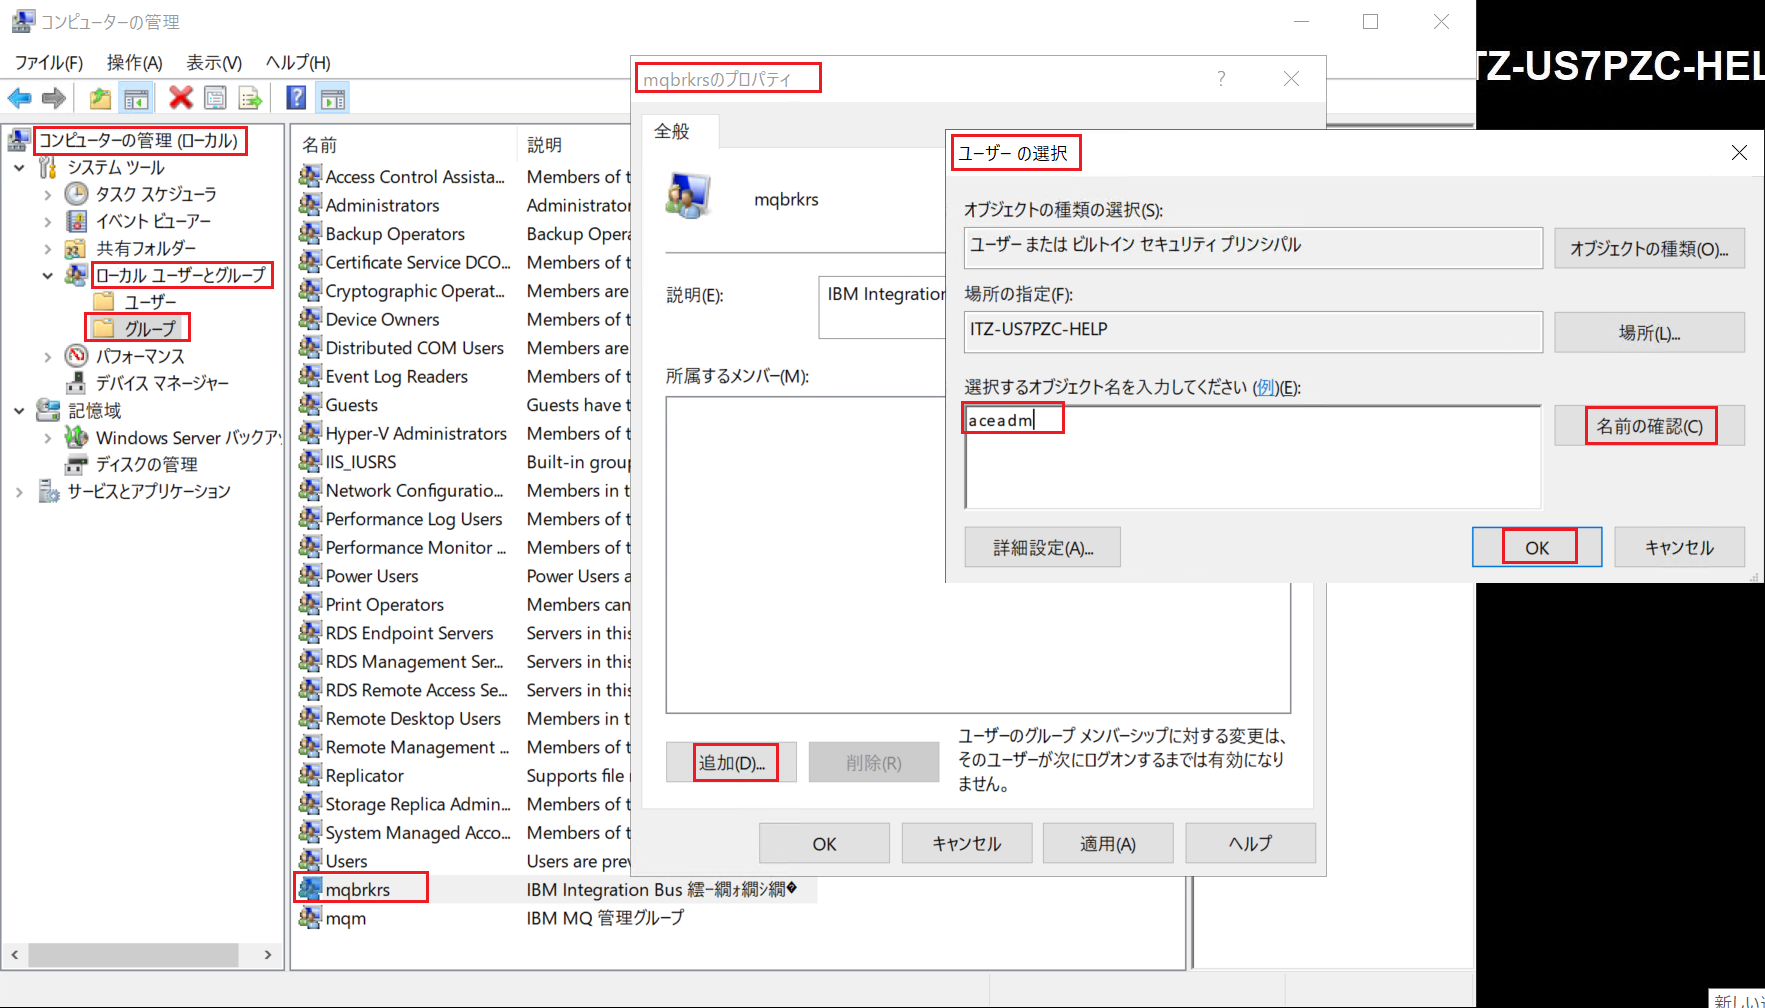Click the right scroll arrow in tree pane
Screen dimensions: 1765x1008
click(x=268, y=954)
